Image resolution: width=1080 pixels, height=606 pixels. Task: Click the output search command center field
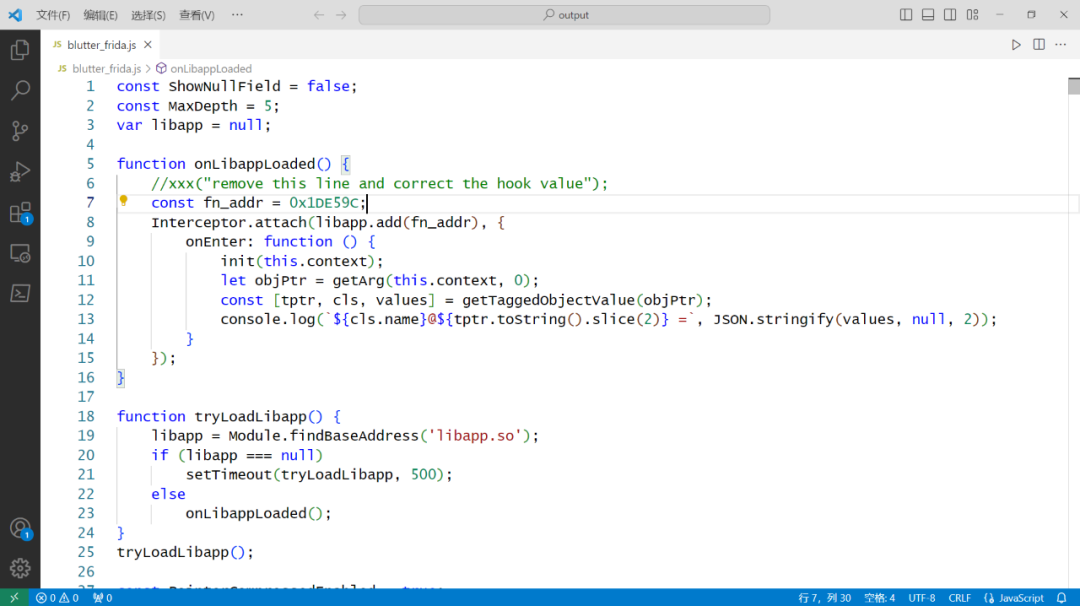pos(564,14)
